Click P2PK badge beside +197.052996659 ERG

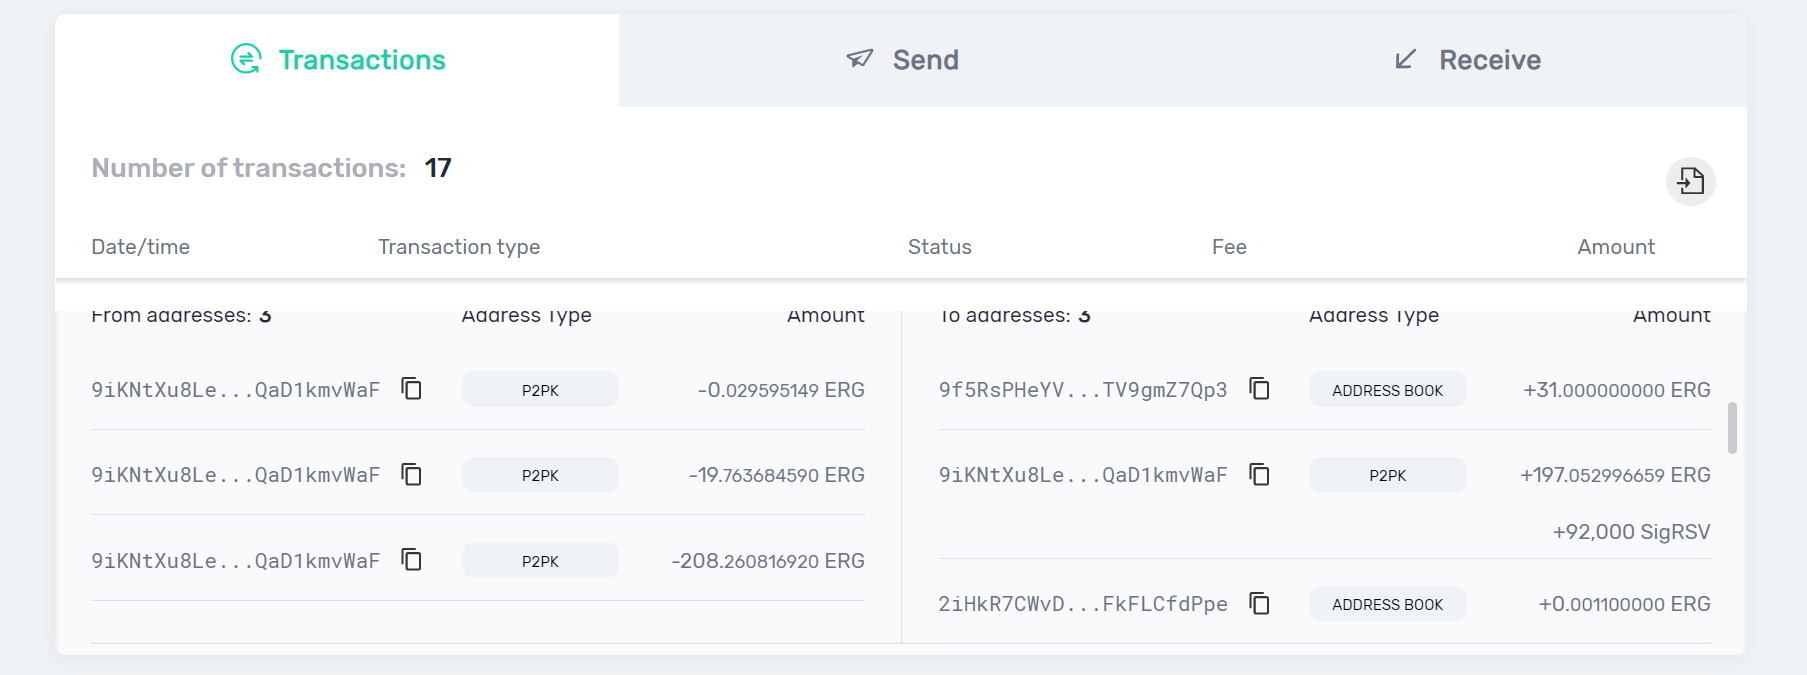(1387, 475)
